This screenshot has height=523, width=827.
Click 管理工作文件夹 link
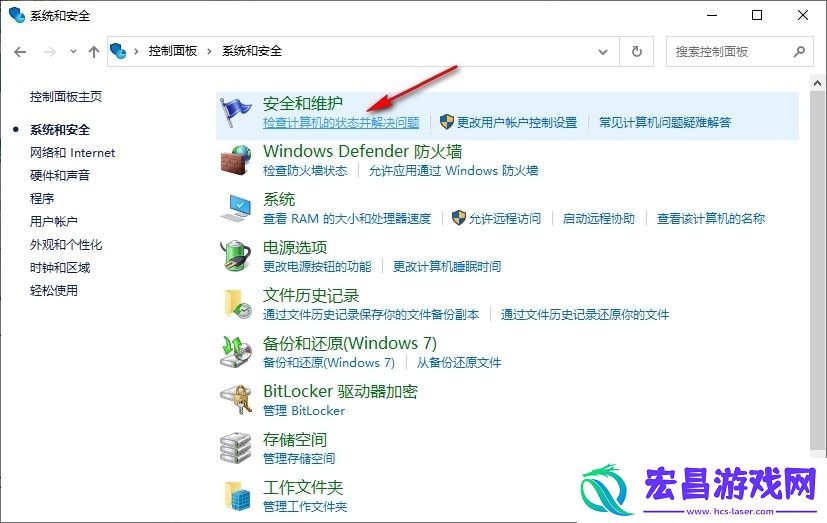tap(305, 507)
